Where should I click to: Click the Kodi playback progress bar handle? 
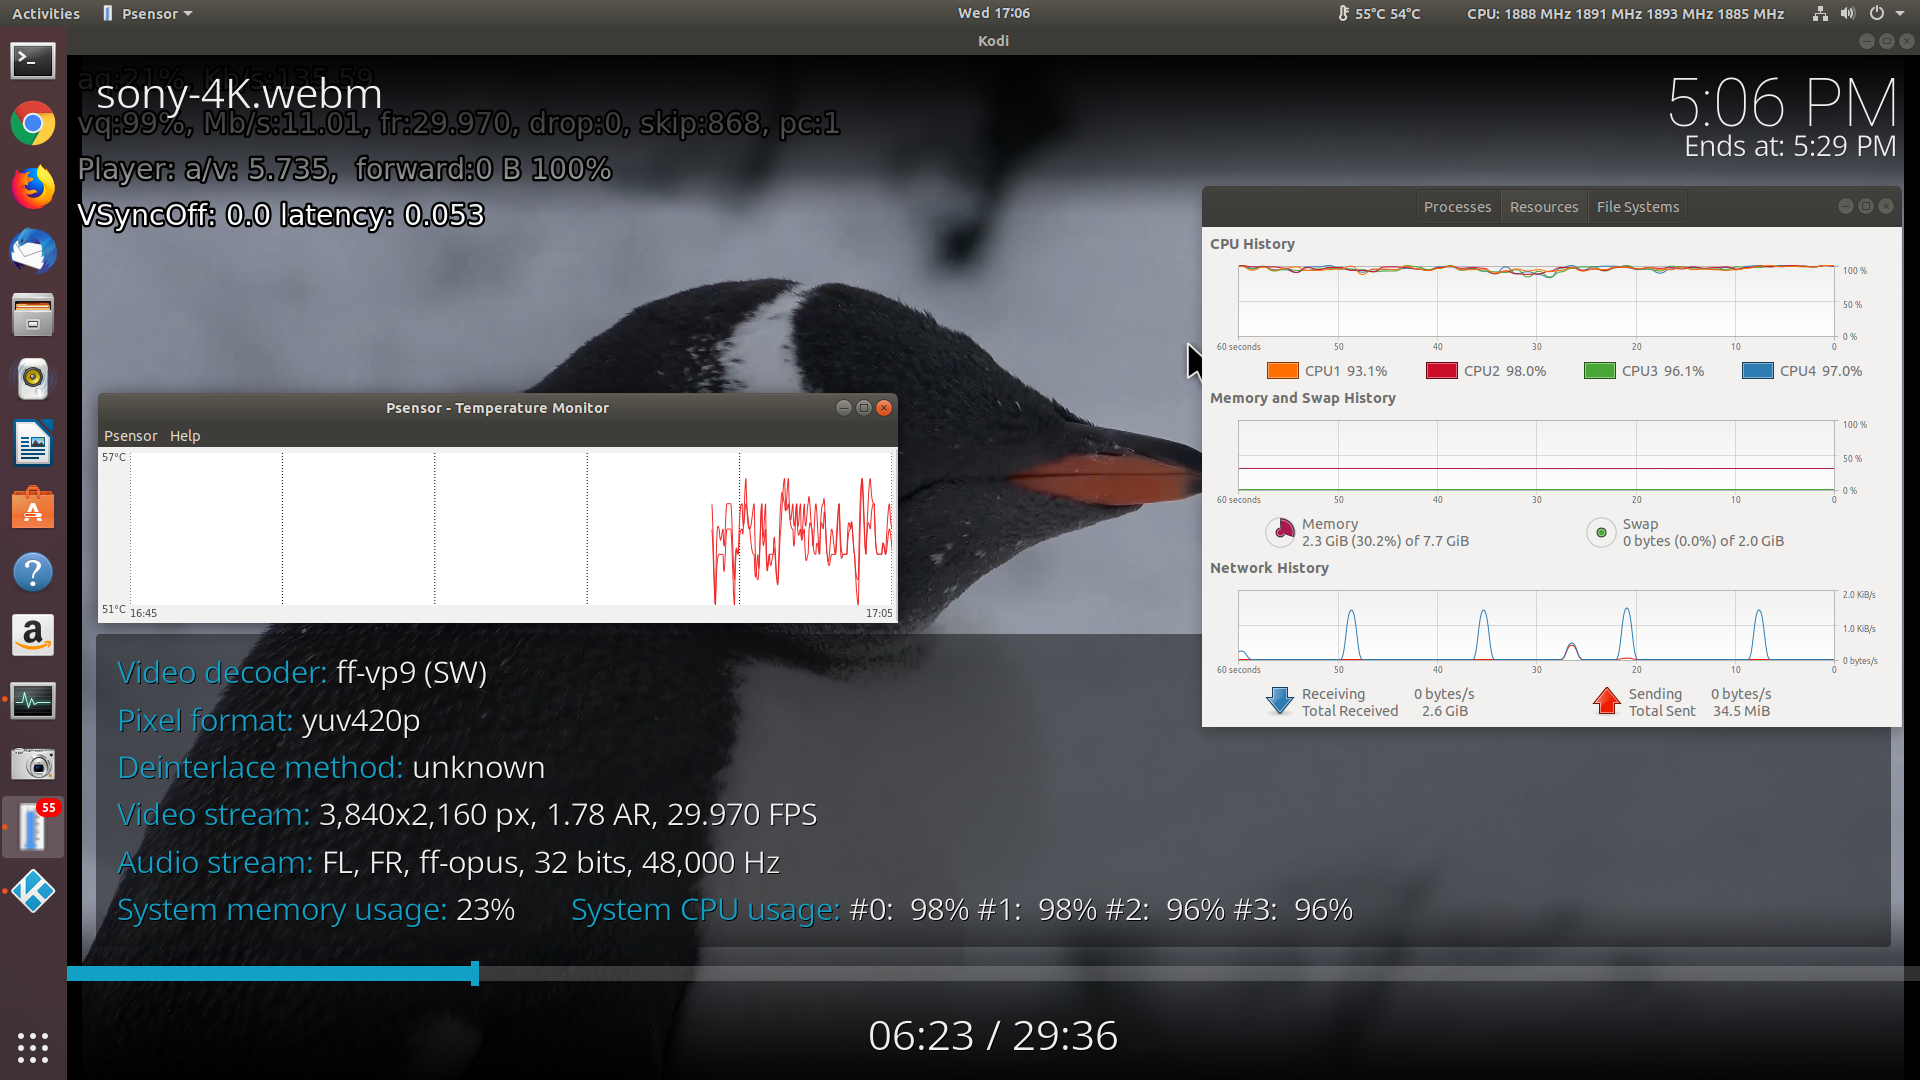[x=475, y=974]
